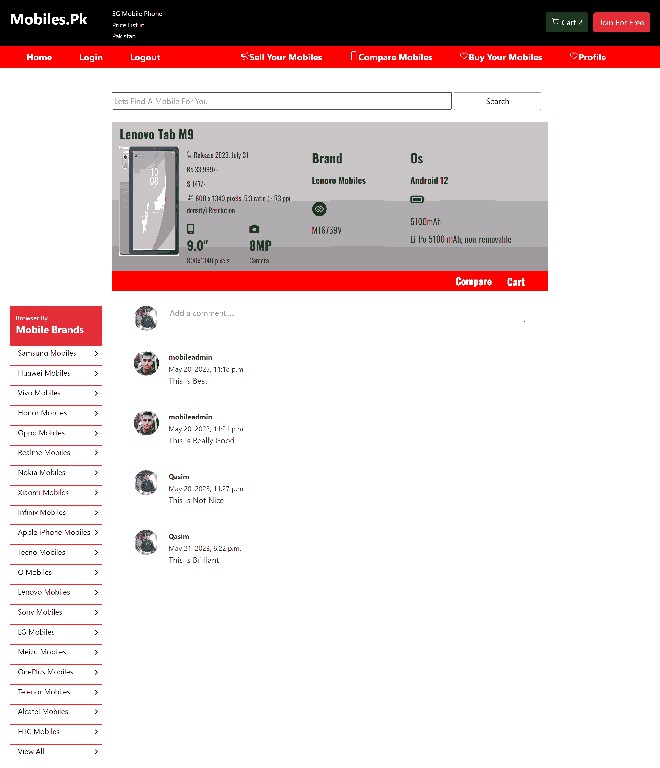660x768 pixels.
Task: Click Cart on the product card
Action: pos(516,282)
